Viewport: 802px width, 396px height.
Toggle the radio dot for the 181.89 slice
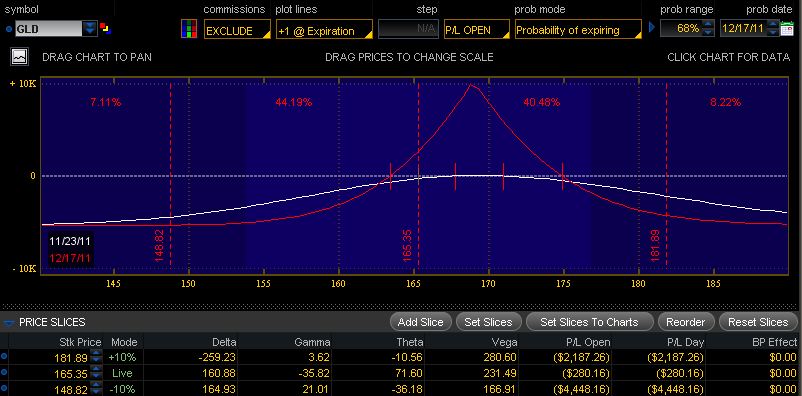[5, 357]
